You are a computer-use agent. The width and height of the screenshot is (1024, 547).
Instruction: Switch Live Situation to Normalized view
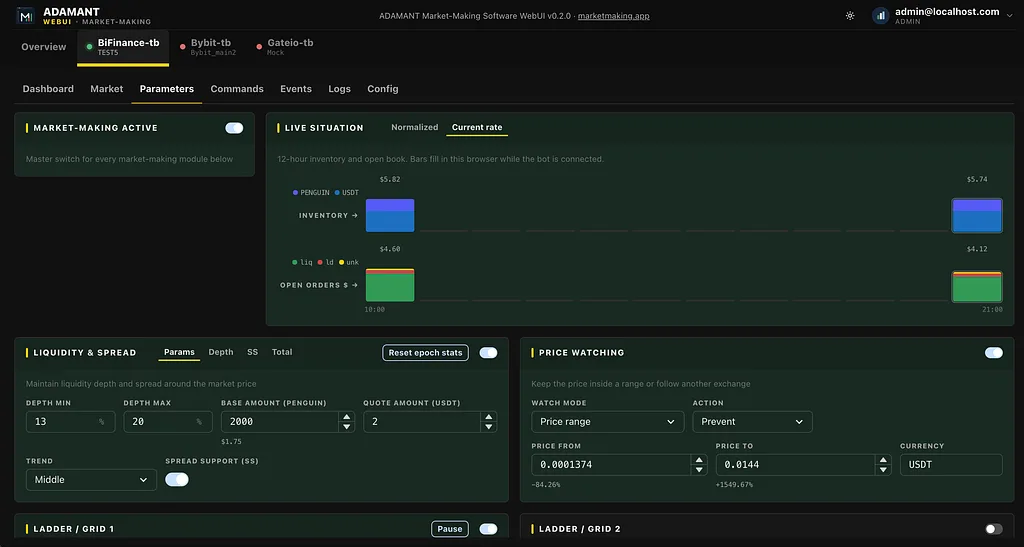(415, 127)
